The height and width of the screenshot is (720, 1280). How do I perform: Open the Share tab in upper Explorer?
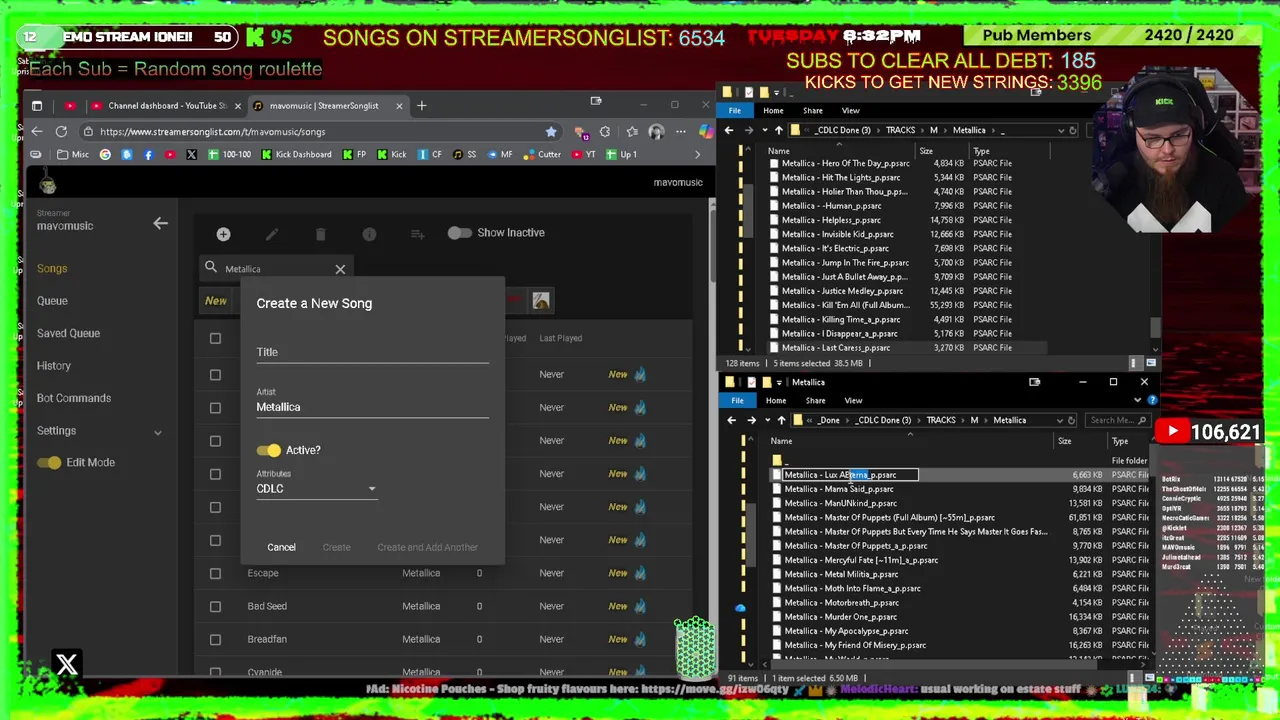(812, 110)
